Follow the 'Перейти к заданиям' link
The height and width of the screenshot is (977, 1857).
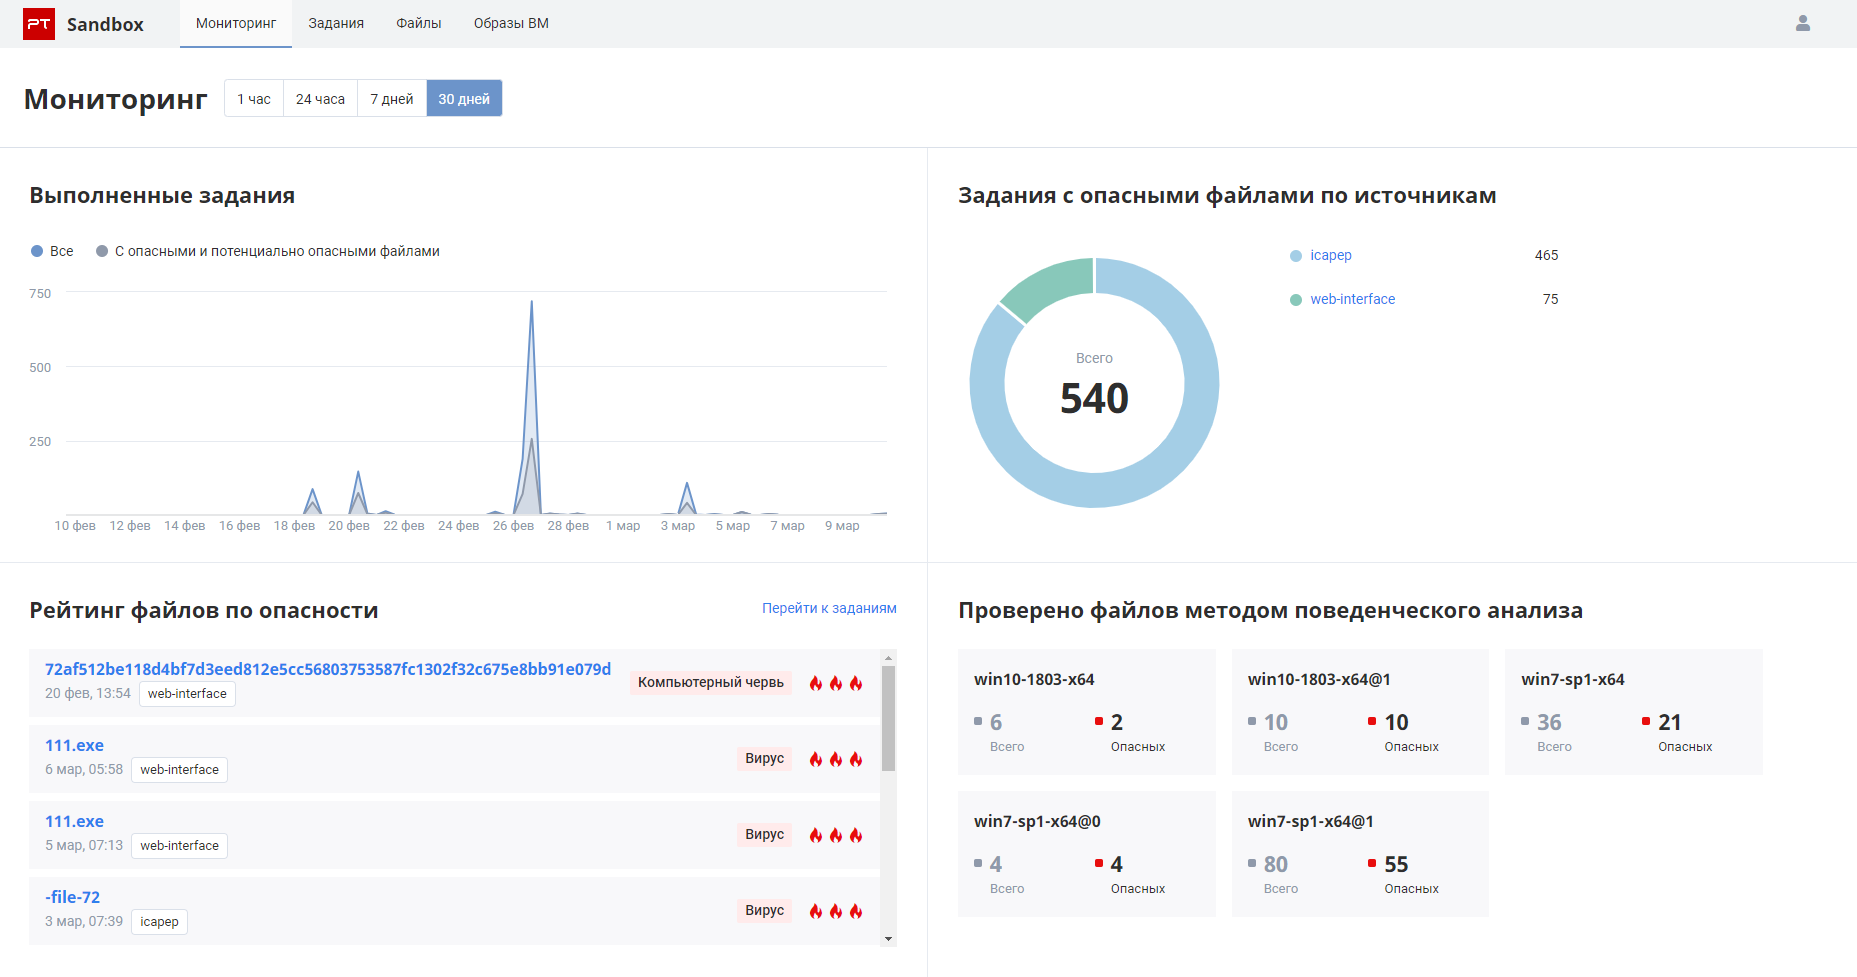[829, 608]
